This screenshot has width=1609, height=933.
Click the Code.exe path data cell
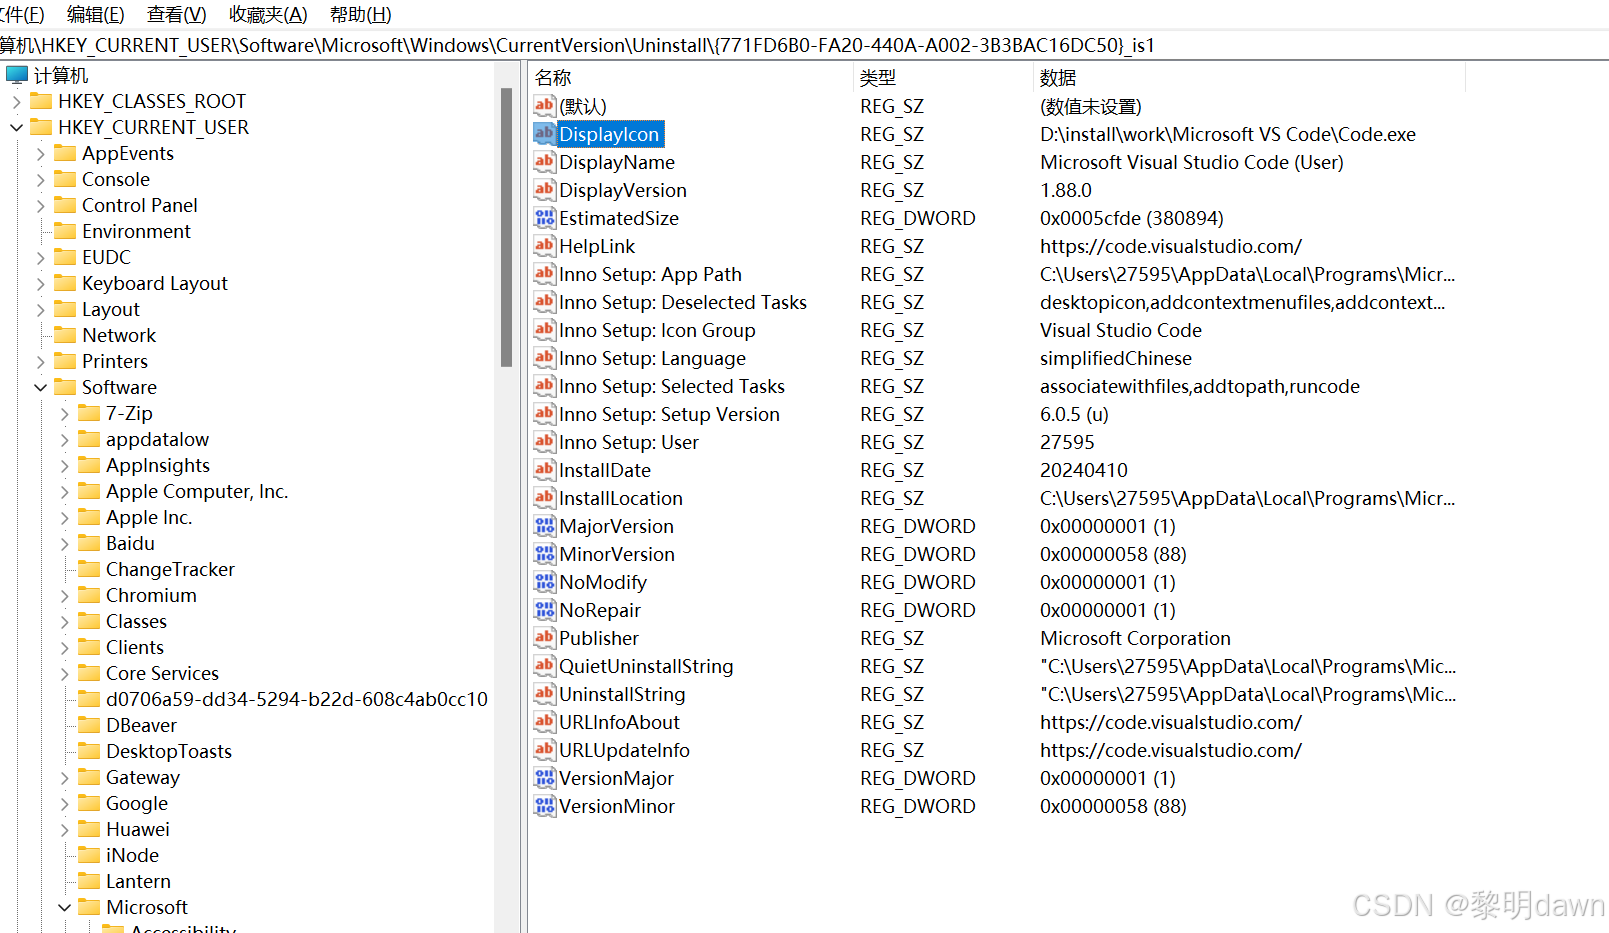click(1228, 134)
